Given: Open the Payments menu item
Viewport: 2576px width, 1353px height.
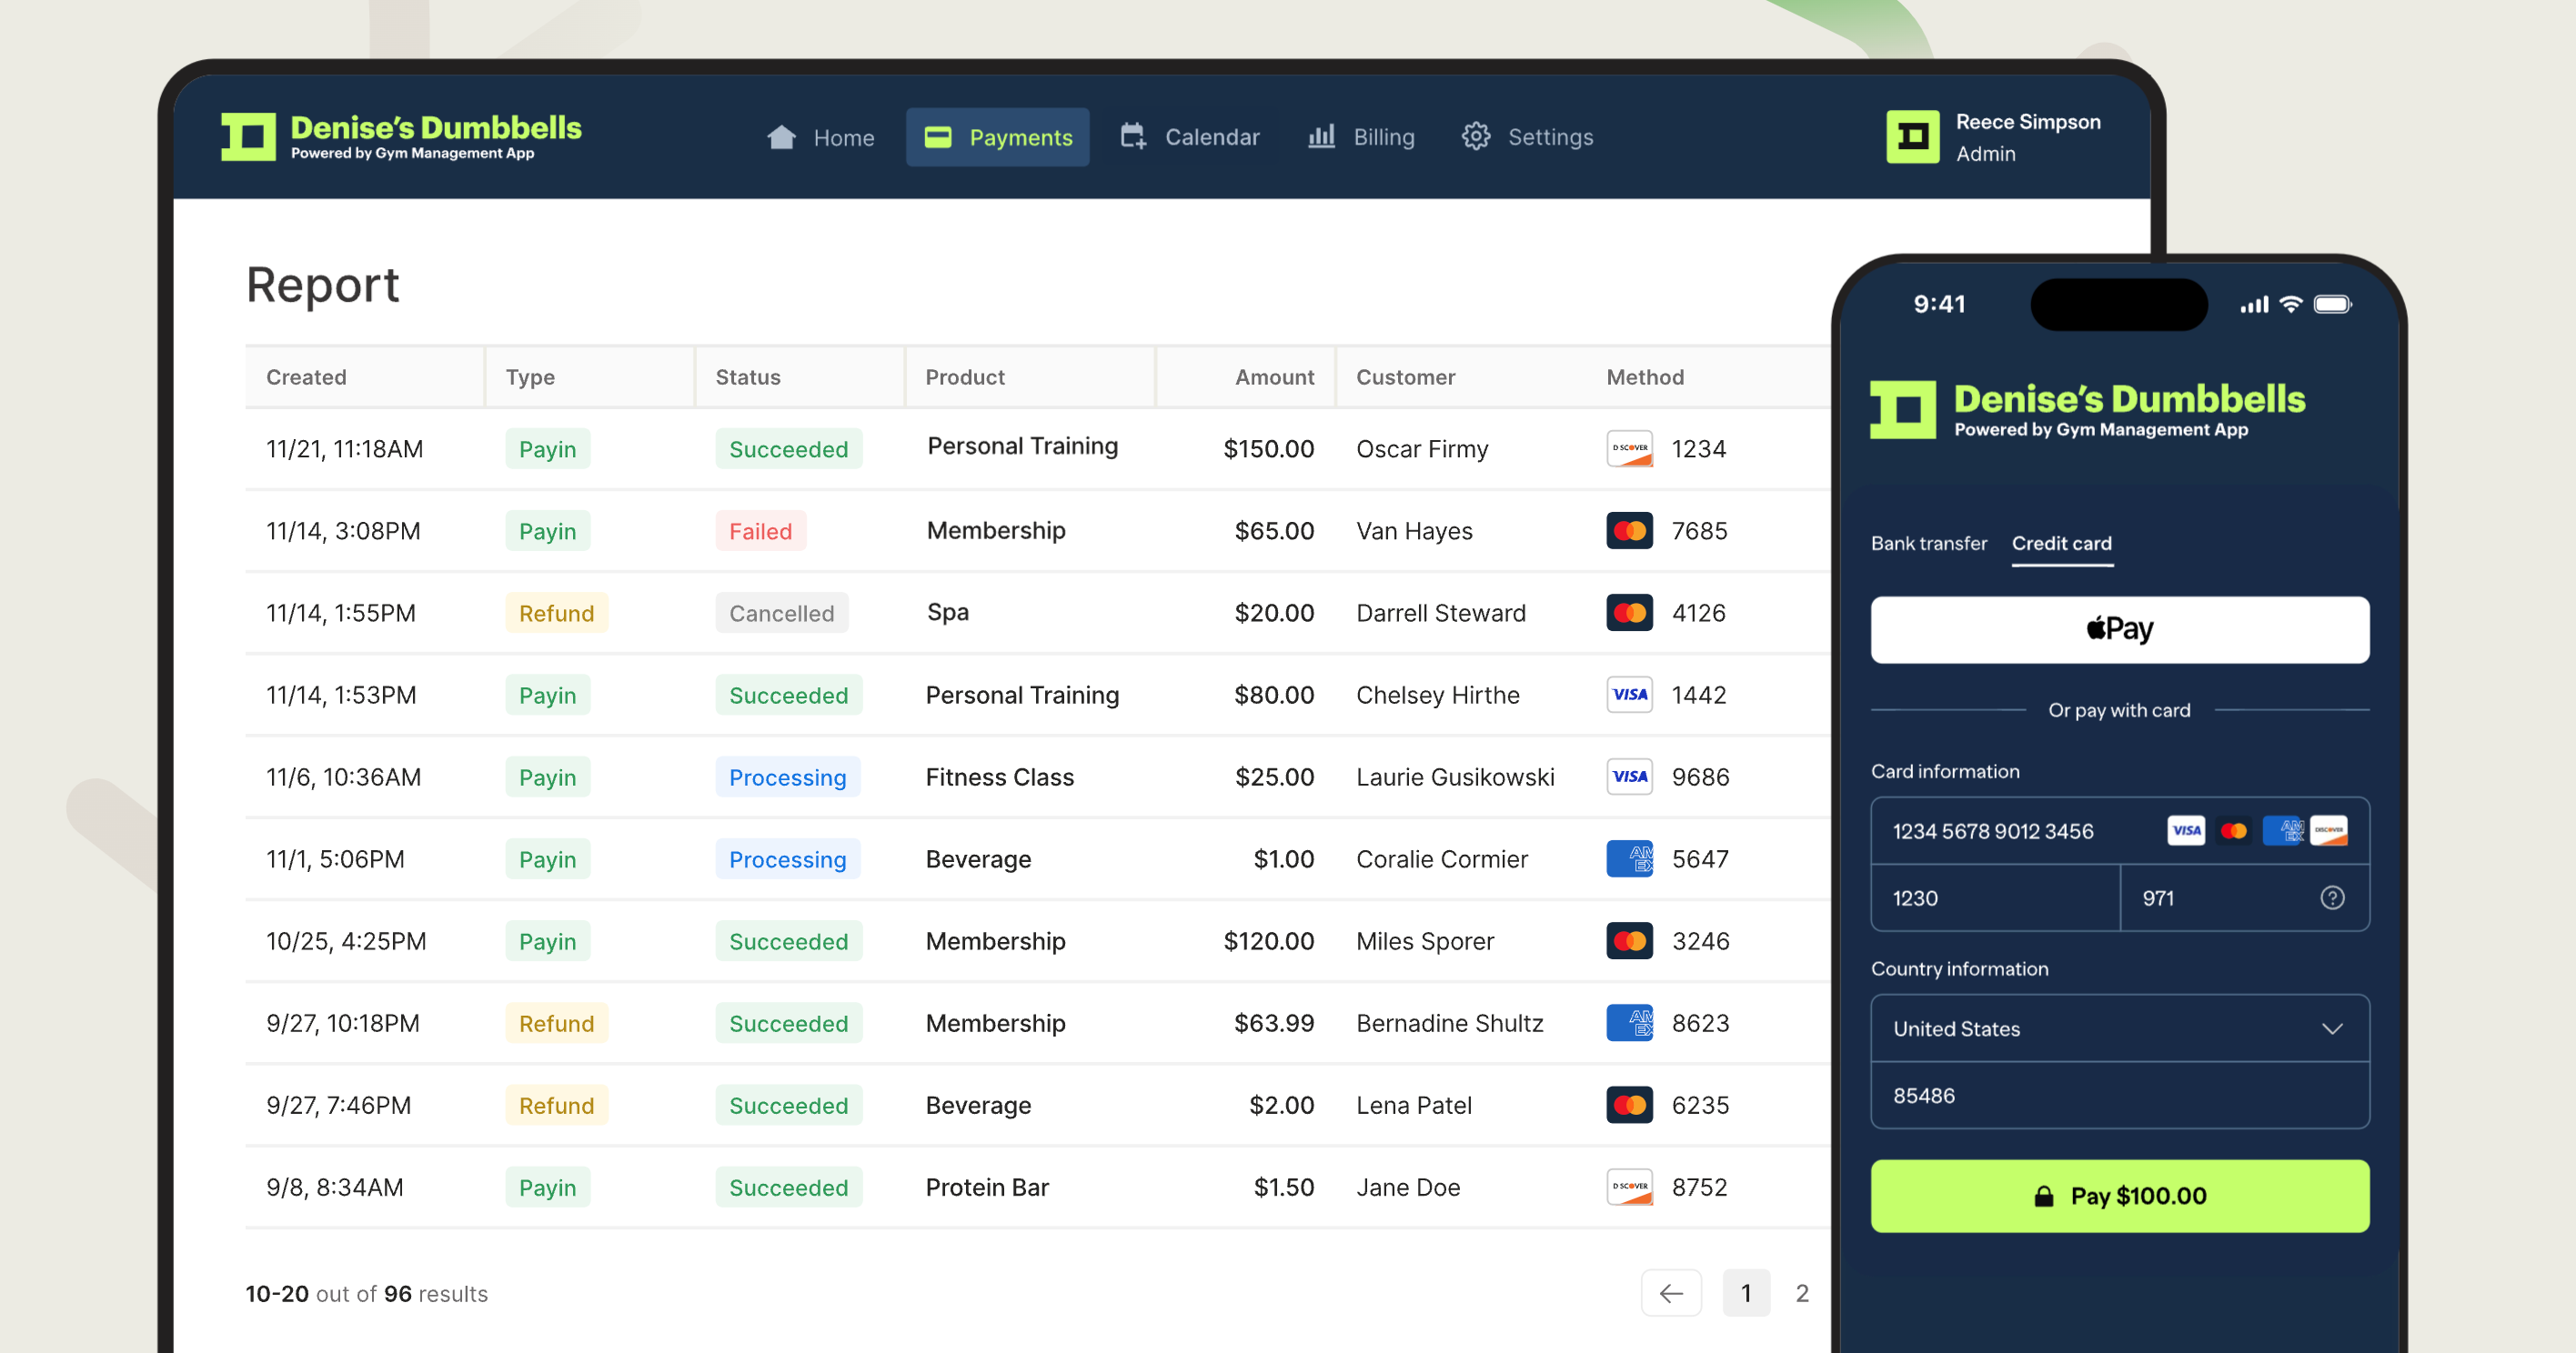Looking at the screenshot, I should point(997,137).
